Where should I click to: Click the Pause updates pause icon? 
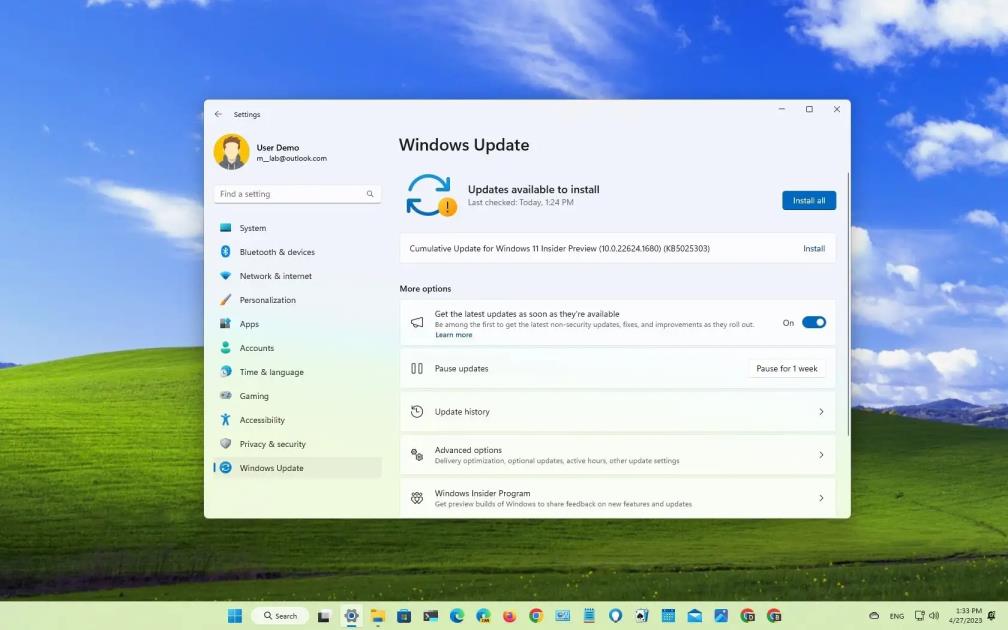click(417, 368)
